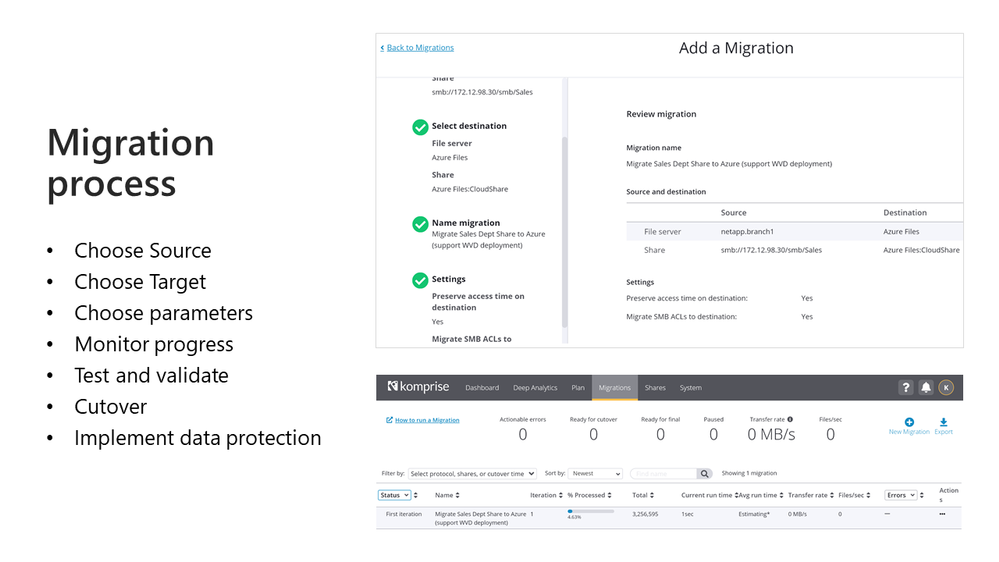This screenshot has width=999, height=562.
Task: Click the New Migration plus icon
Action: pos(909,423)
